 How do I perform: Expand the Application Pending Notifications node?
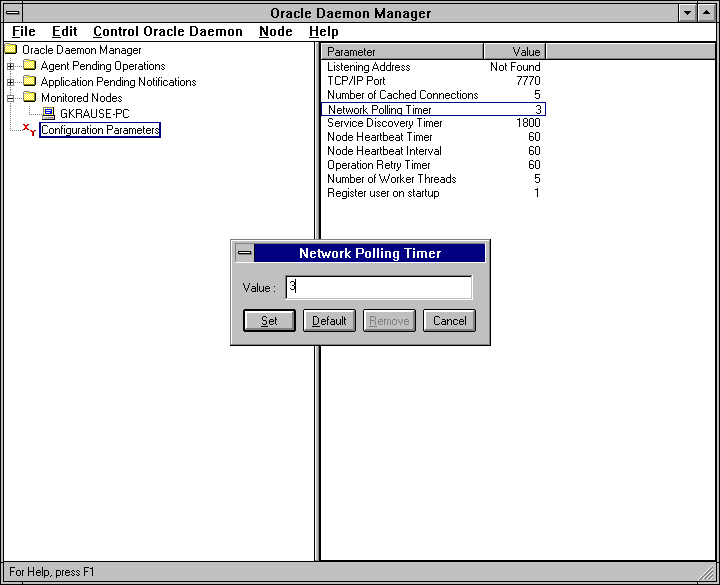click(11, 82)
